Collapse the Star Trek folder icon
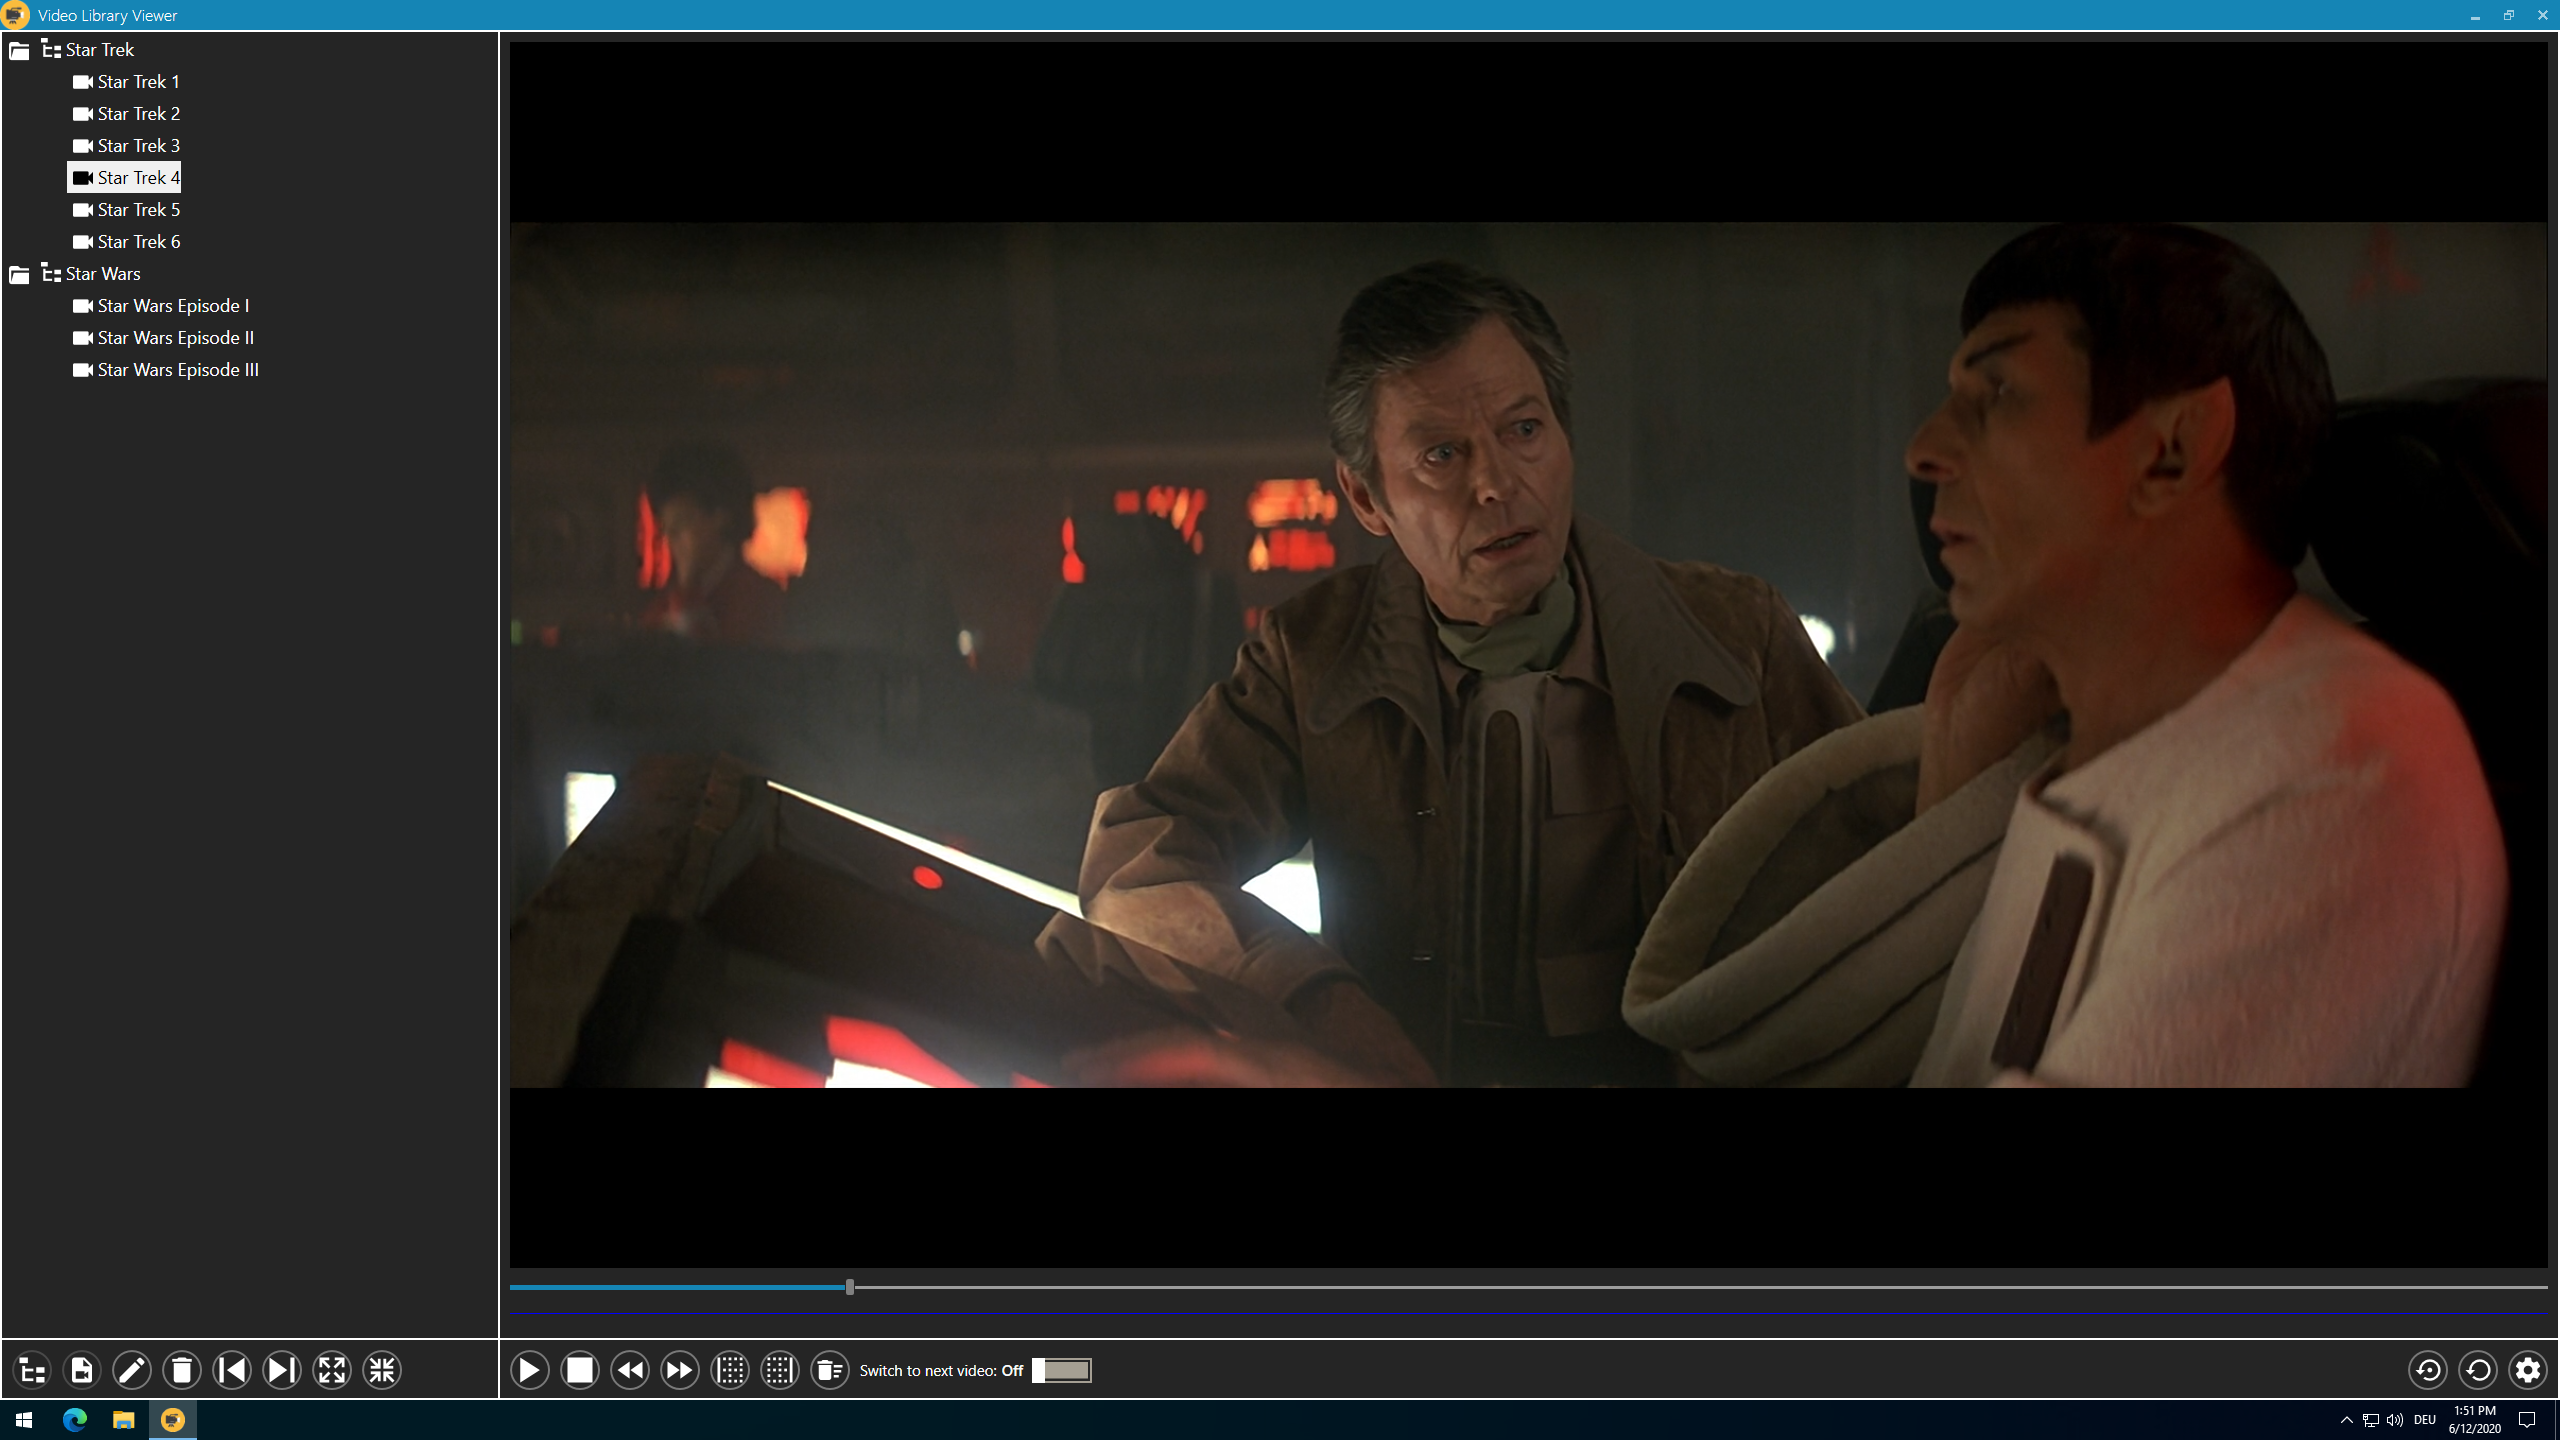 19,50
